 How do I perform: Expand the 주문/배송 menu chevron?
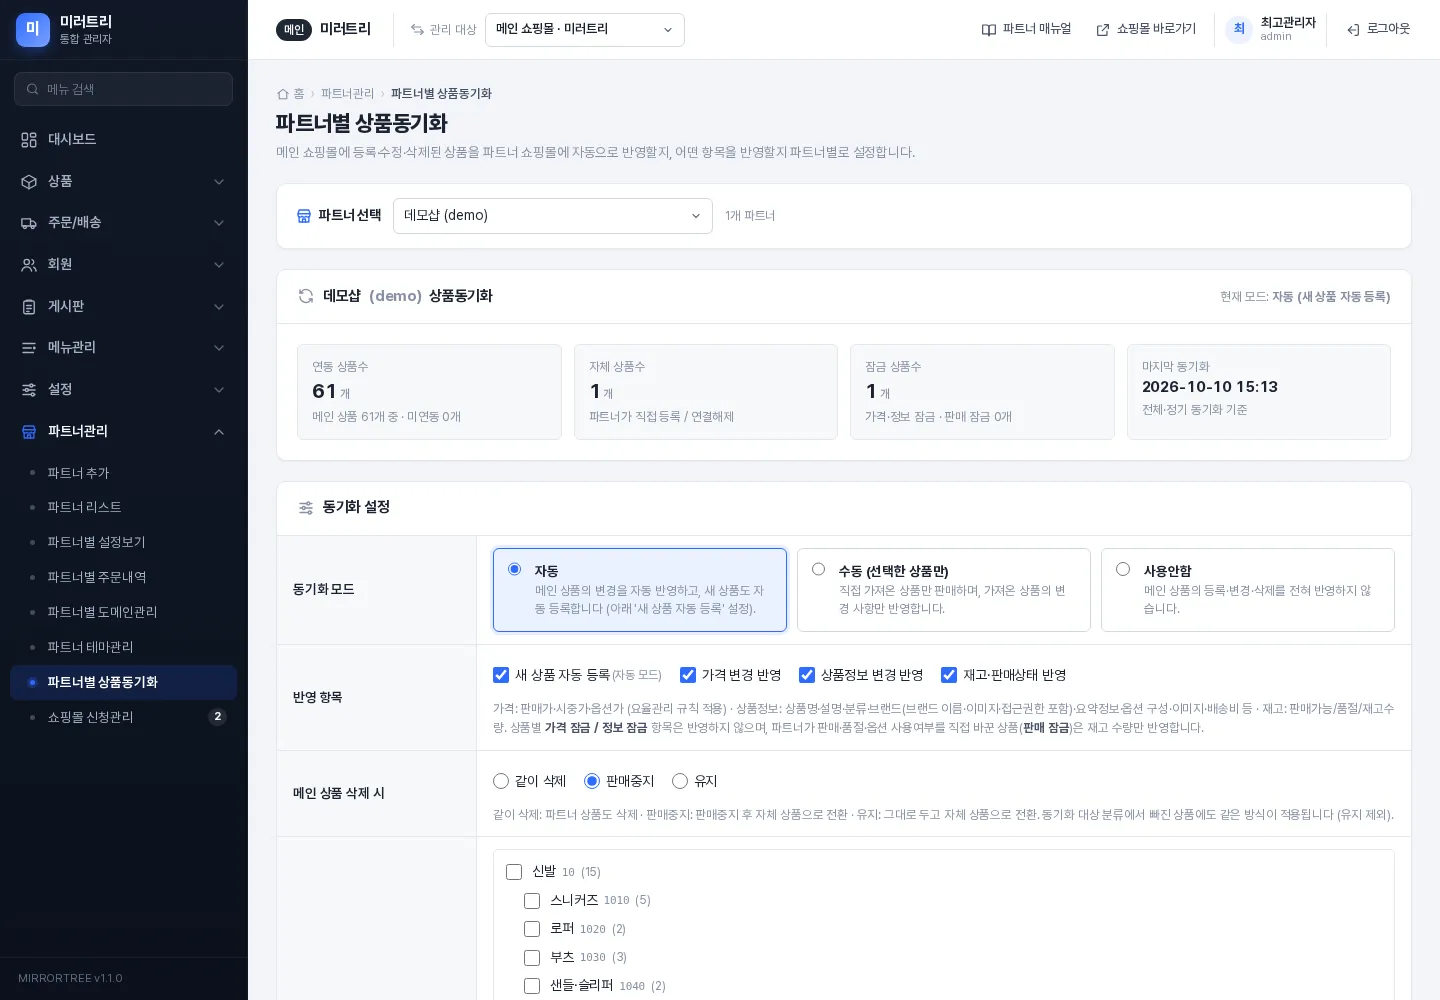point(219,223)
